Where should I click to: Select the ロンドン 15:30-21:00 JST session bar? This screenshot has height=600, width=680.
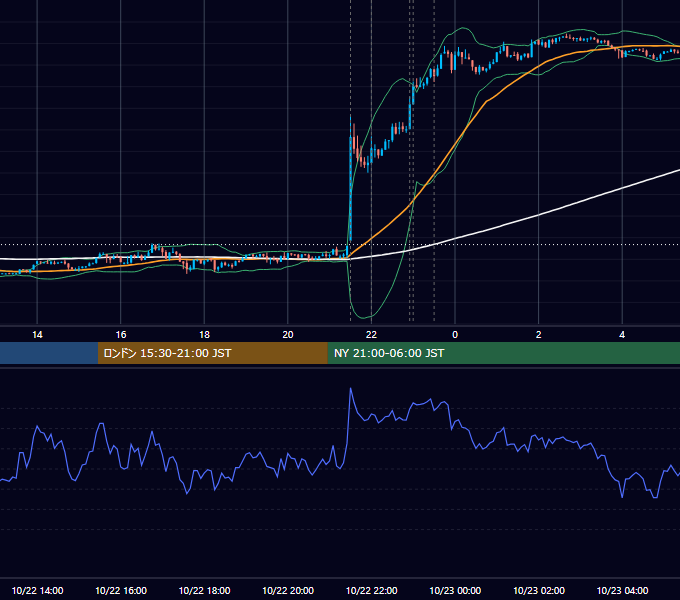coord(212,353)
